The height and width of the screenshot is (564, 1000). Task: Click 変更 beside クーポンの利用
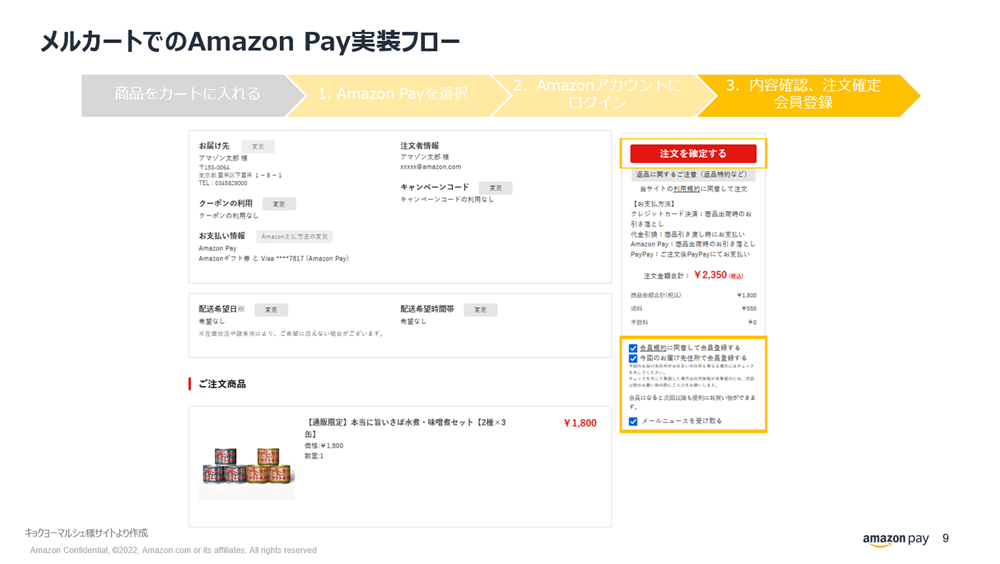coord(279,204)
